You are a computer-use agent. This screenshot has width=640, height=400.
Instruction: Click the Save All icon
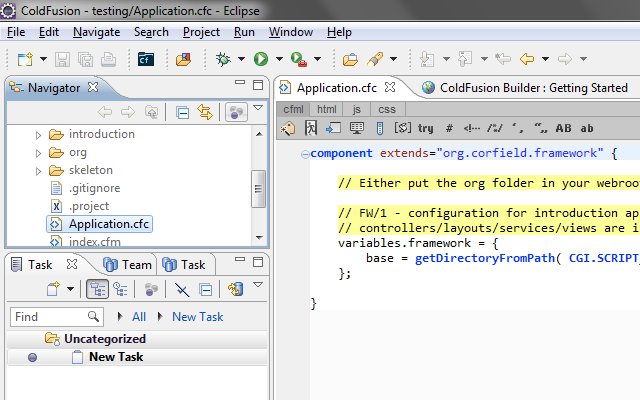[85, 59]
